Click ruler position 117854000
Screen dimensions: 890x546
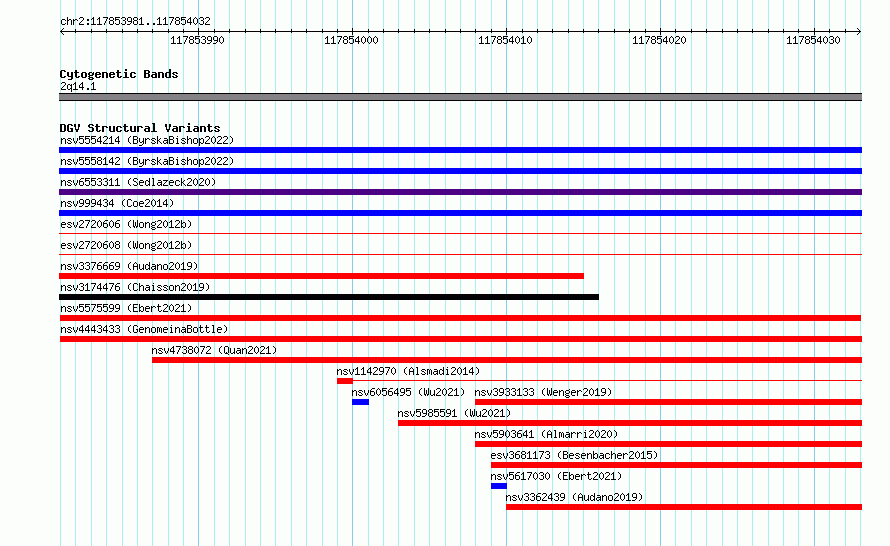(x=351, y=40)
